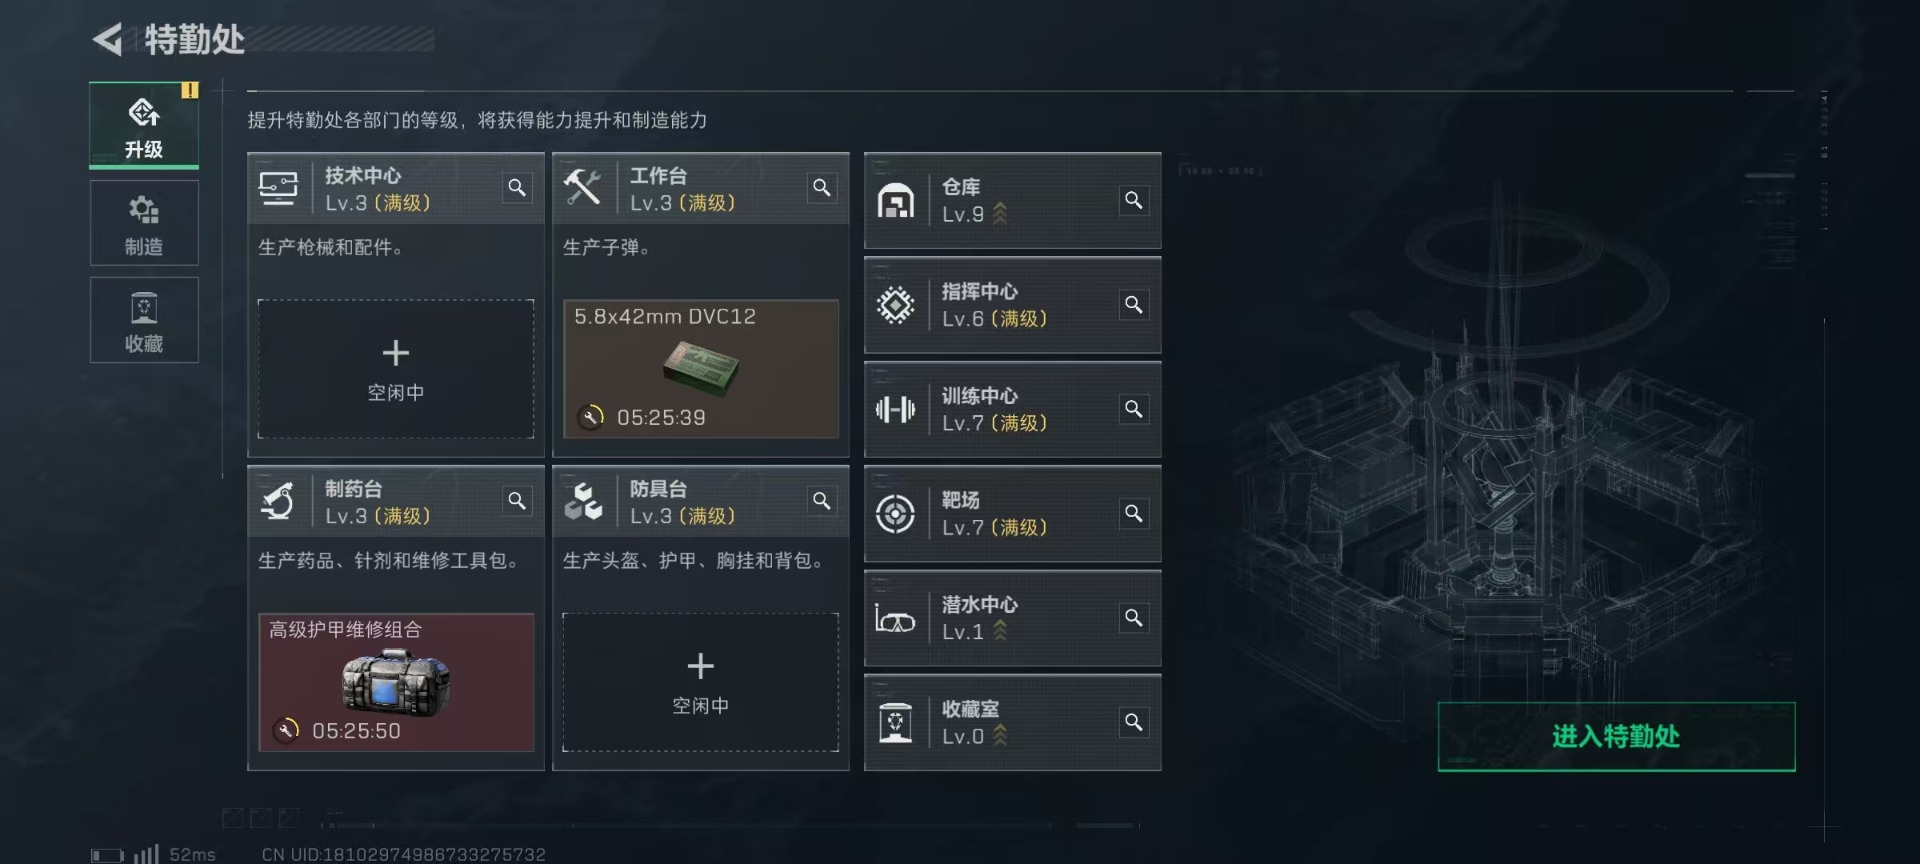The width and height of the screenshot is (1920, 864).
Task: Click the magnifier icon for 靶场
Action: tap(1134, 513)
